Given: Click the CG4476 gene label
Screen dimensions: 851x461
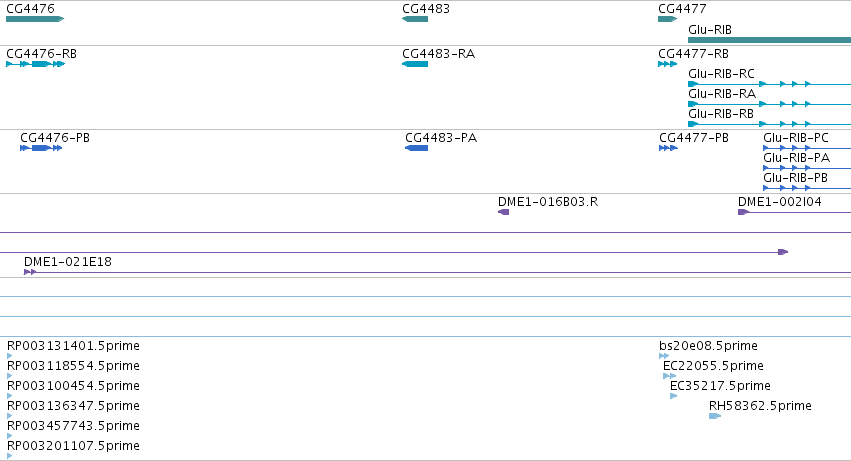Looking at the screenshot, I should (30, 9).
